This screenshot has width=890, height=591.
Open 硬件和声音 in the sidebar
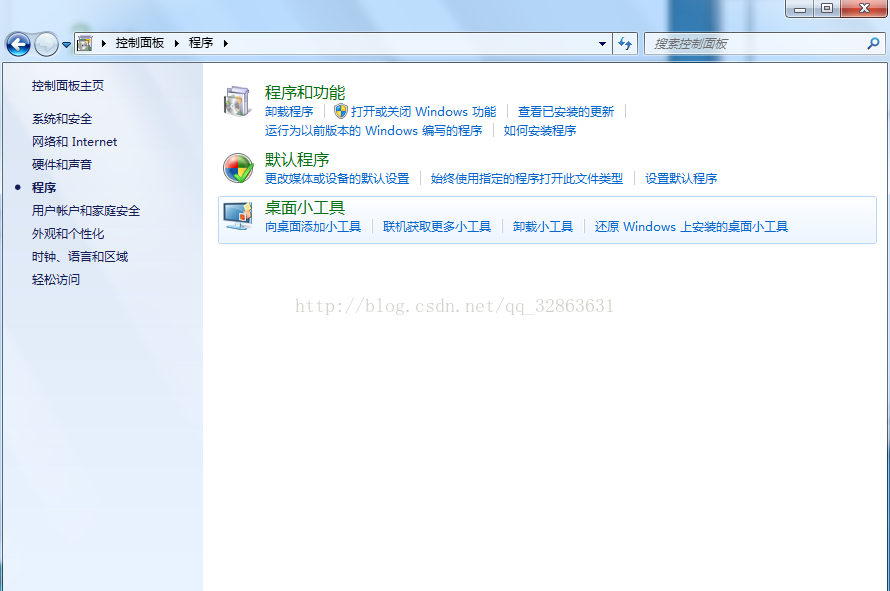[x=62, y=165]
